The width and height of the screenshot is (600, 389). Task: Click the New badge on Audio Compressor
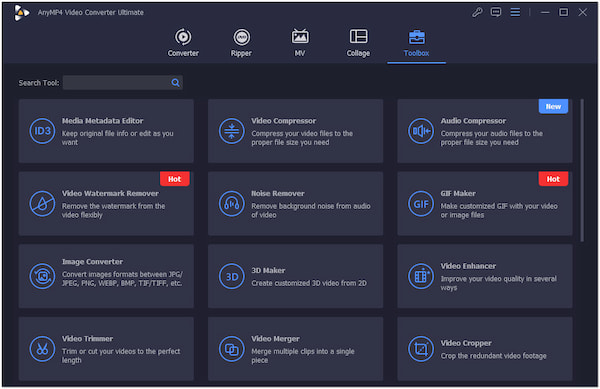tap(553, 106)
